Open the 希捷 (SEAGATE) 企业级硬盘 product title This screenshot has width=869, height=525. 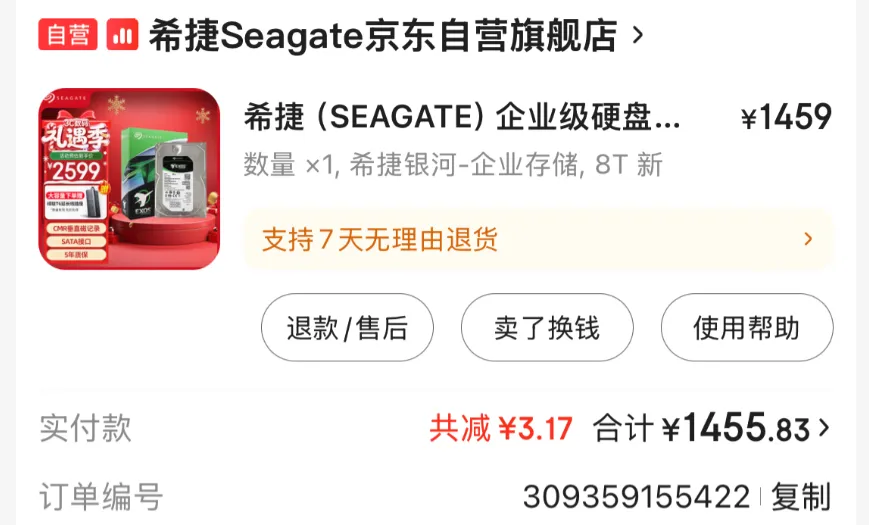462,117
